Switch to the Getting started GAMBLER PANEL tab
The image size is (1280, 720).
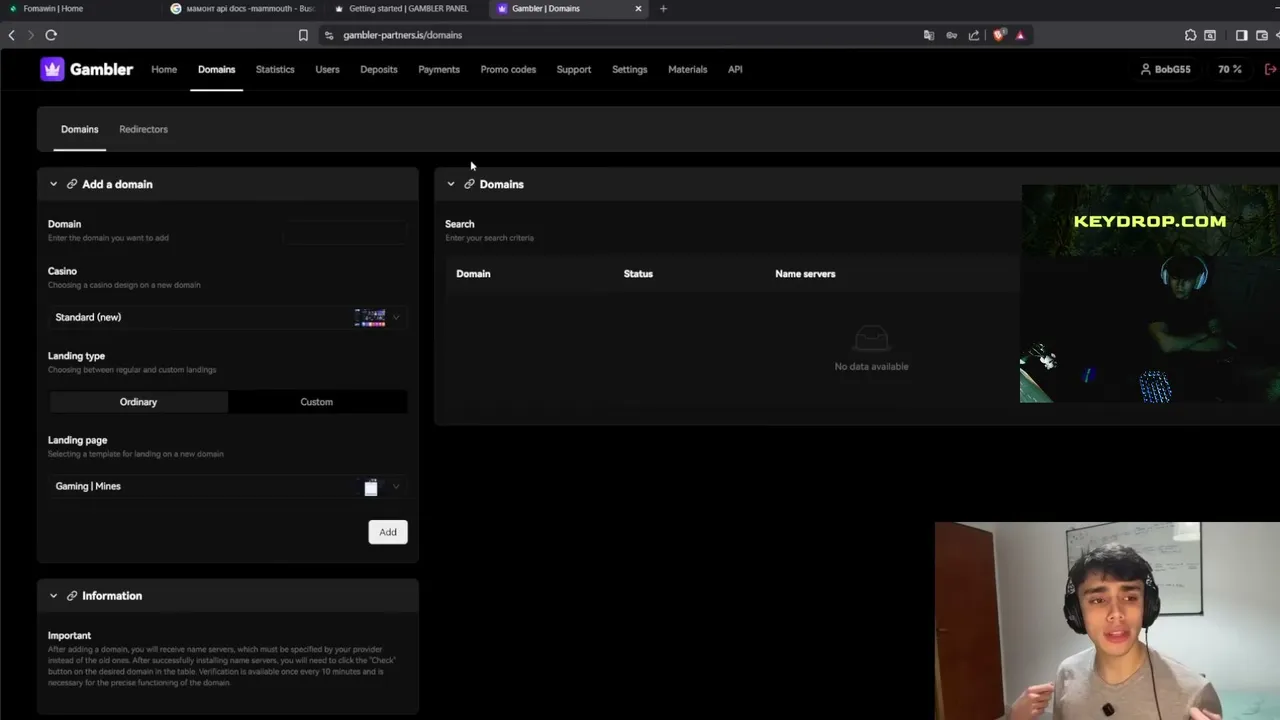[x=407, y=9]
